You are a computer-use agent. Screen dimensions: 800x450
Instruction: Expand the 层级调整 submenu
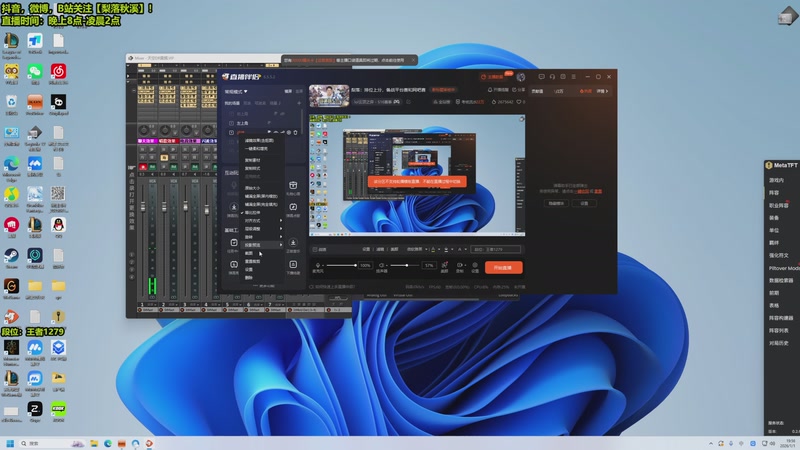tap(263, 229)
